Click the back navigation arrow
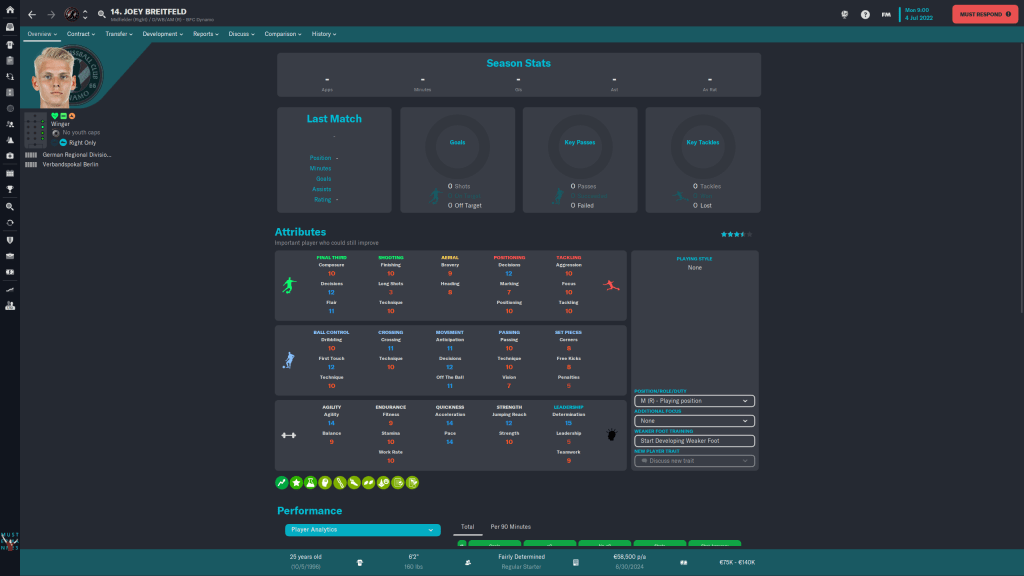 click(x=32, y=15)
